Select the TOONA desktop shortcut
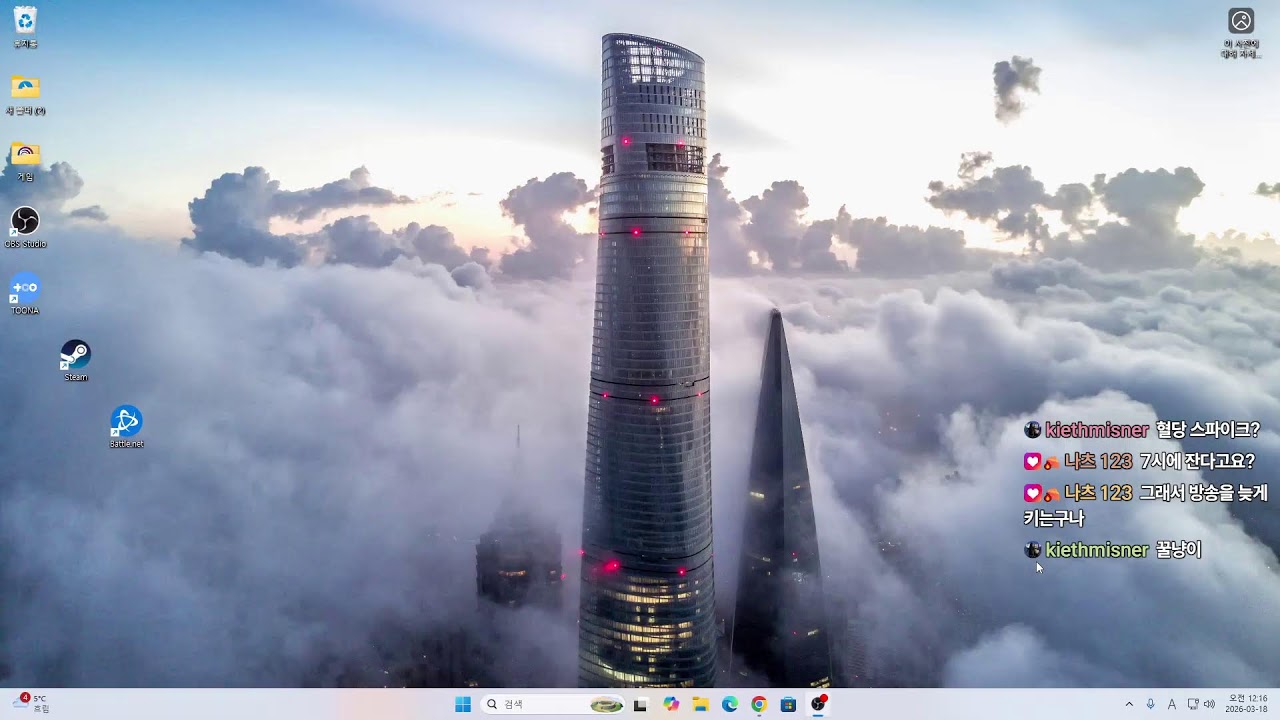1280x720 pixels. [x=25, y=293]
